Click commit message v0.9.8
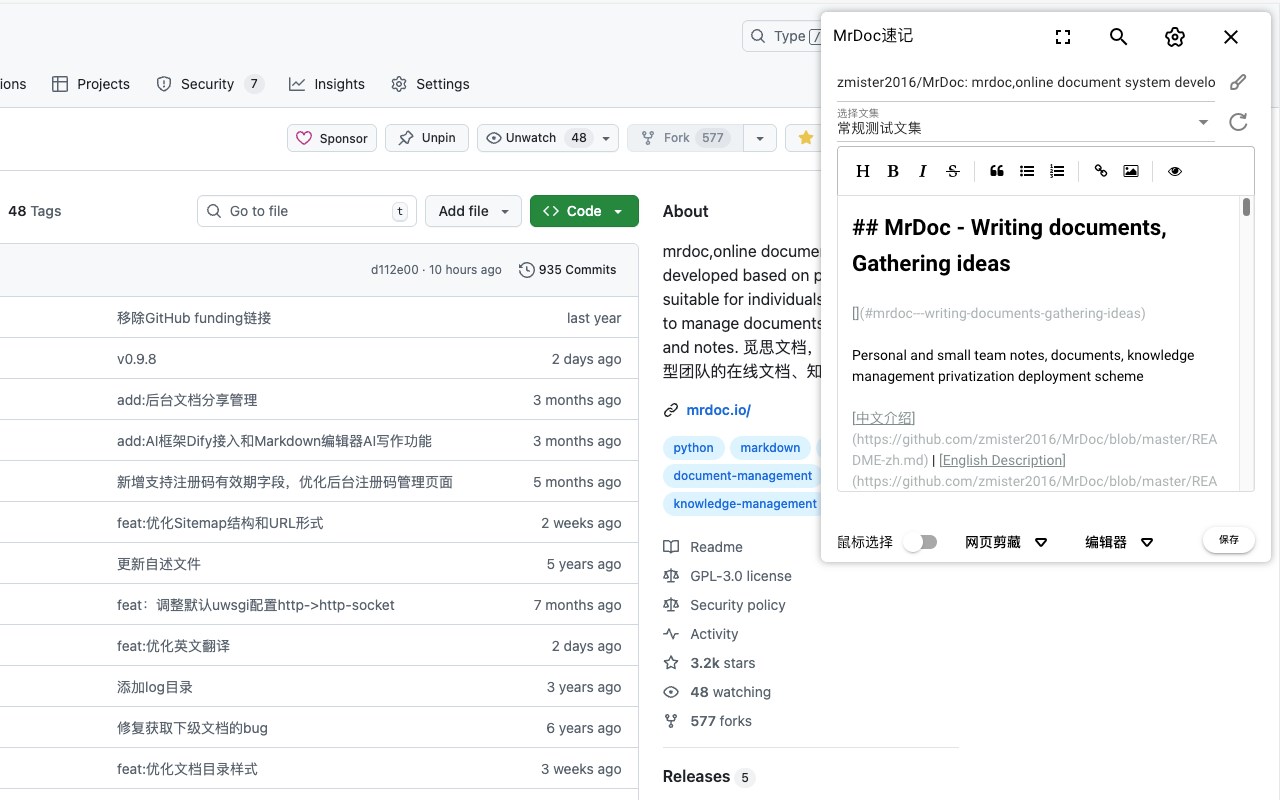The width and height of the screenshot is (1280, 800). (x=137, y=359)
